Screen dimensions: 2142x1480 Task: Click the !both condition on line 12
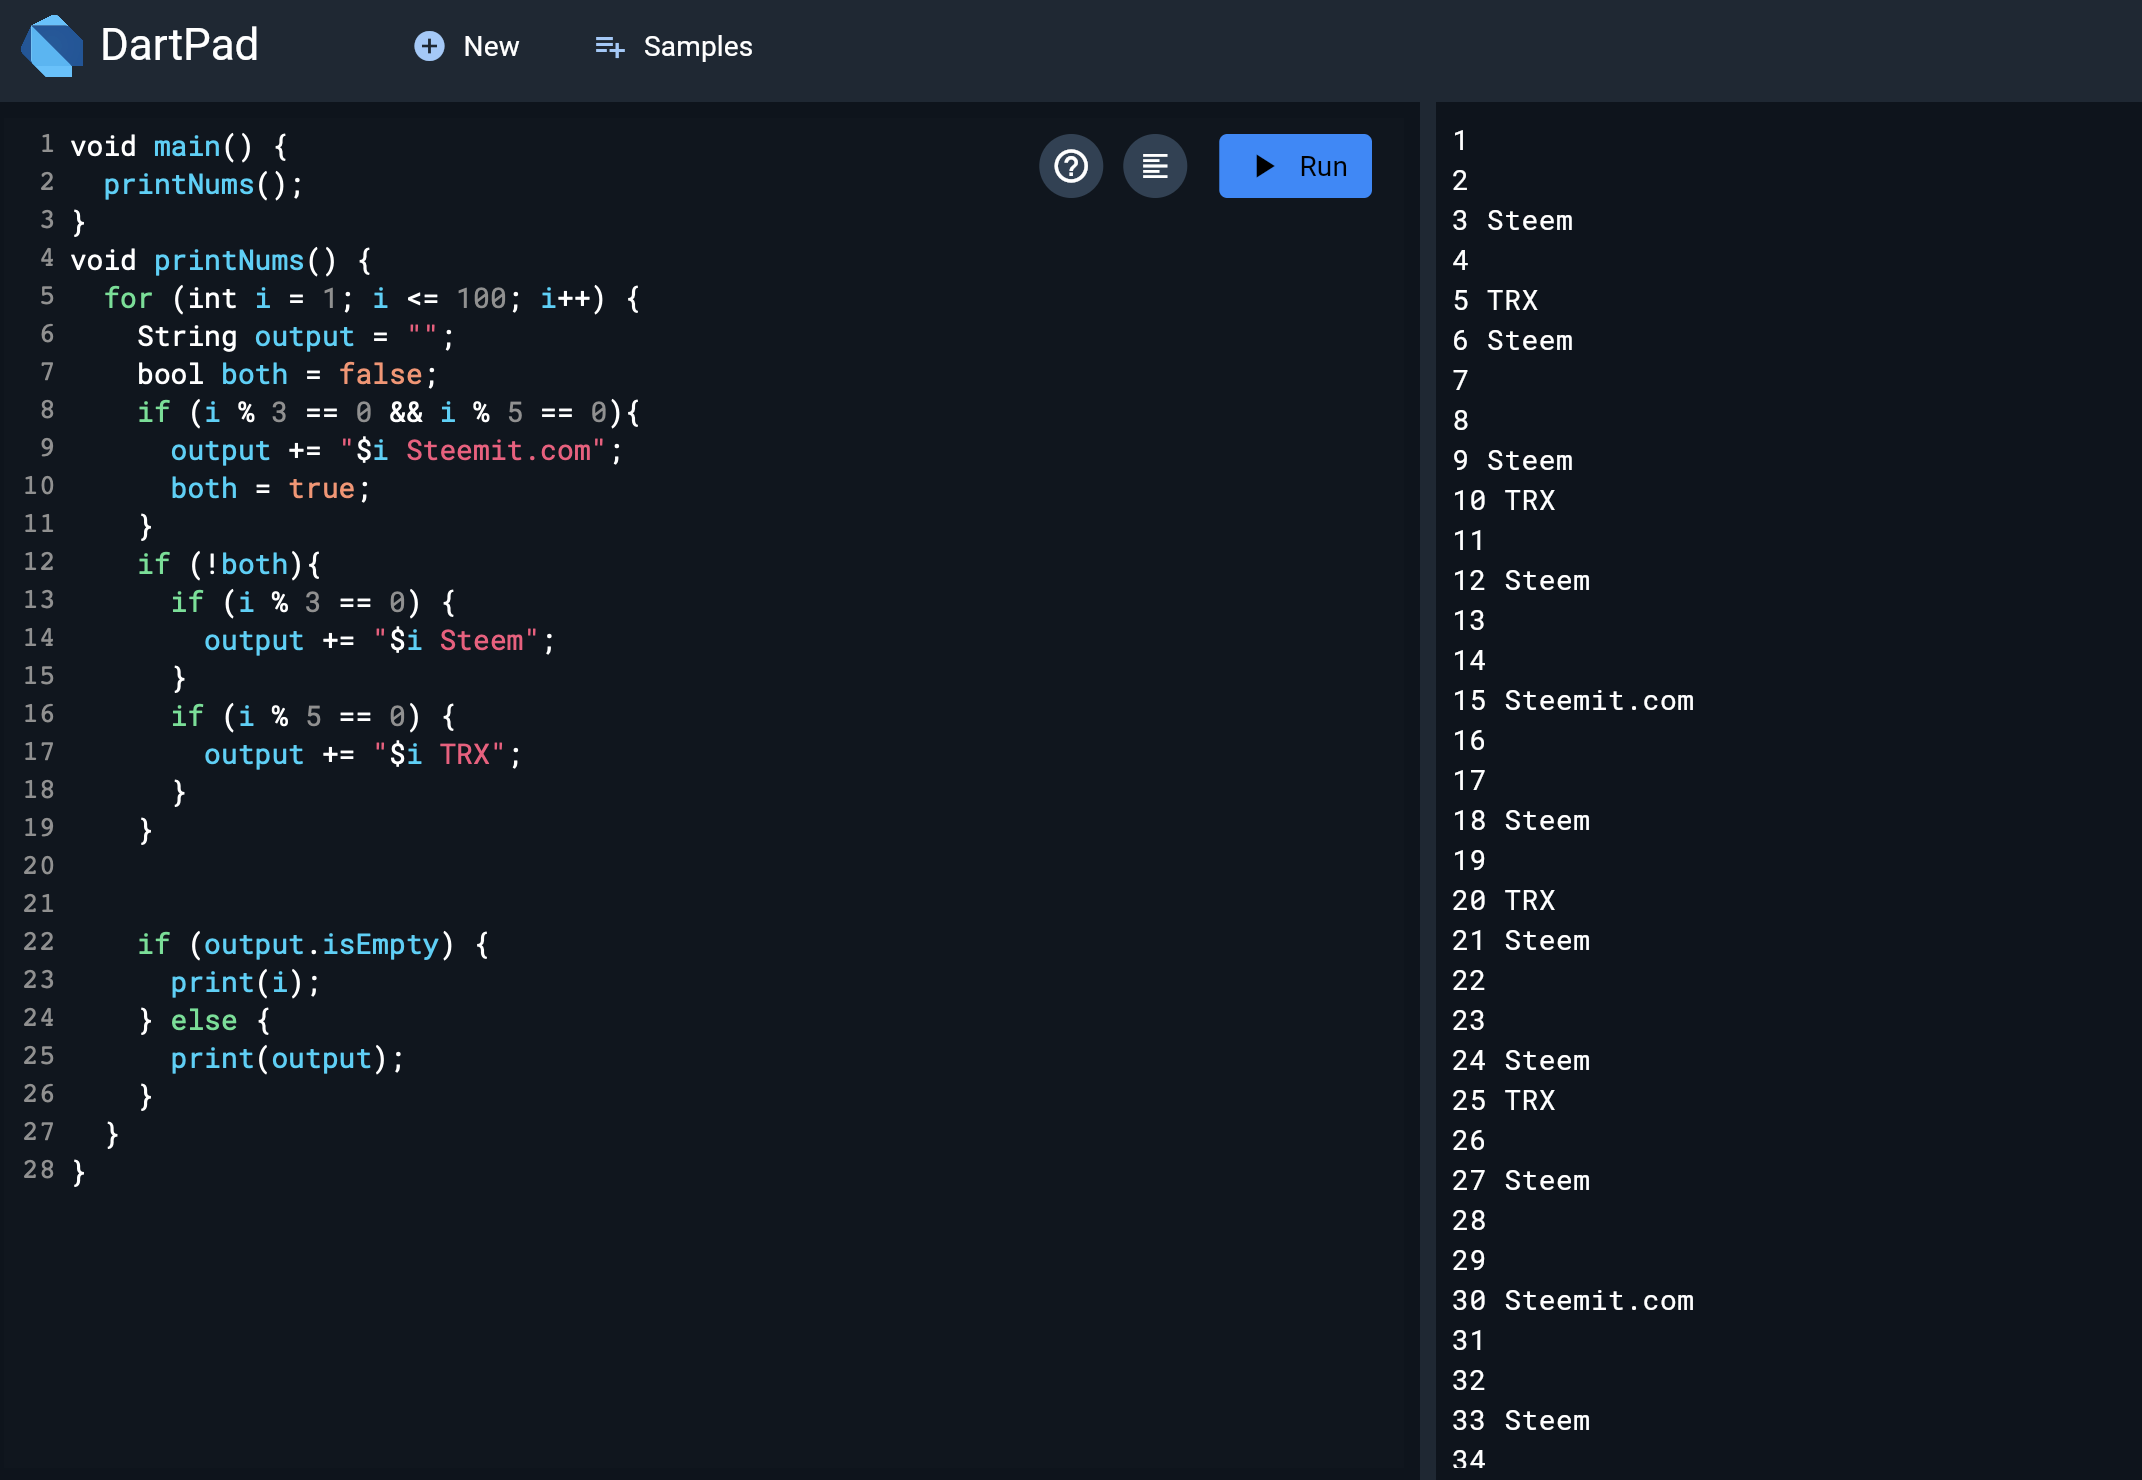click(246, 564)
